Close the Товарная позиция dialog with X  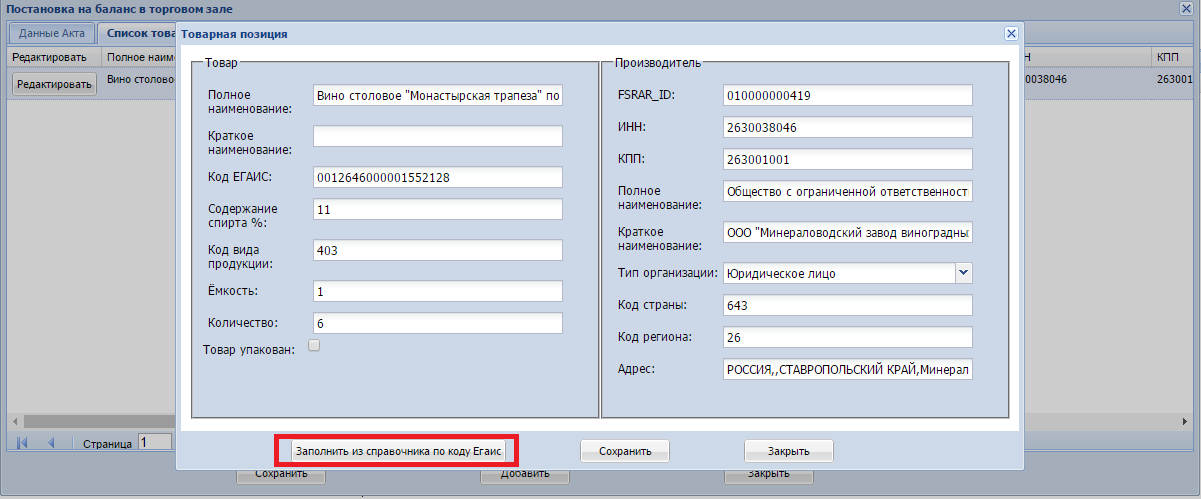(1011, 33)
